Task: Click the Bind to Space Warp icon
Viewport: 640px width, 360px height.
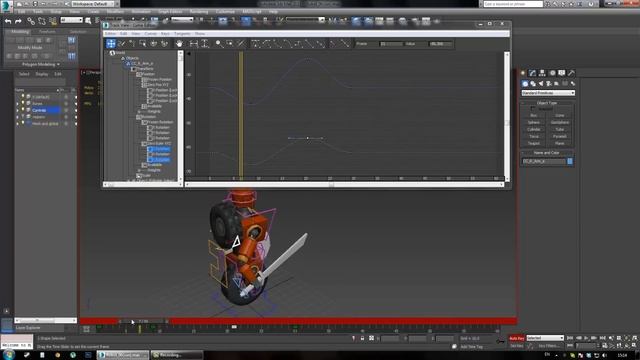Action: click(x=53, y=21)
